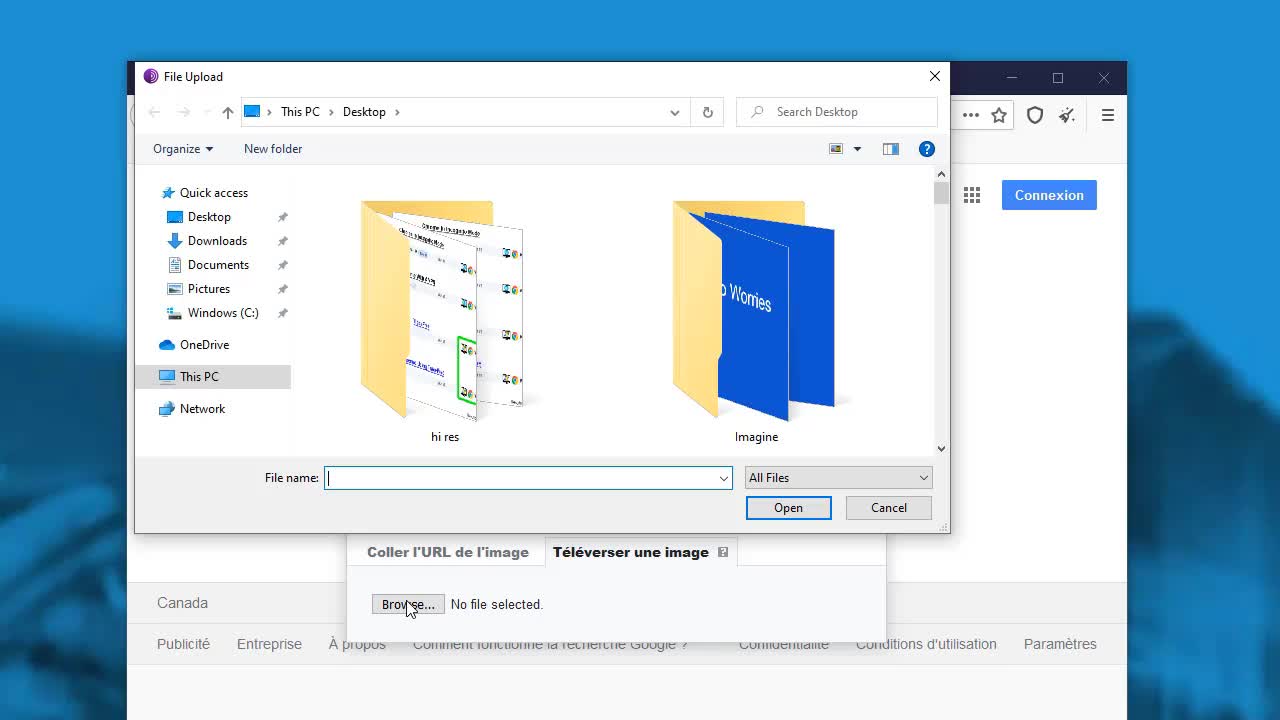Click the pin icon next to Documents
Screen dimensions: 1280x720
pyautogui.click(x=282, y=265)
